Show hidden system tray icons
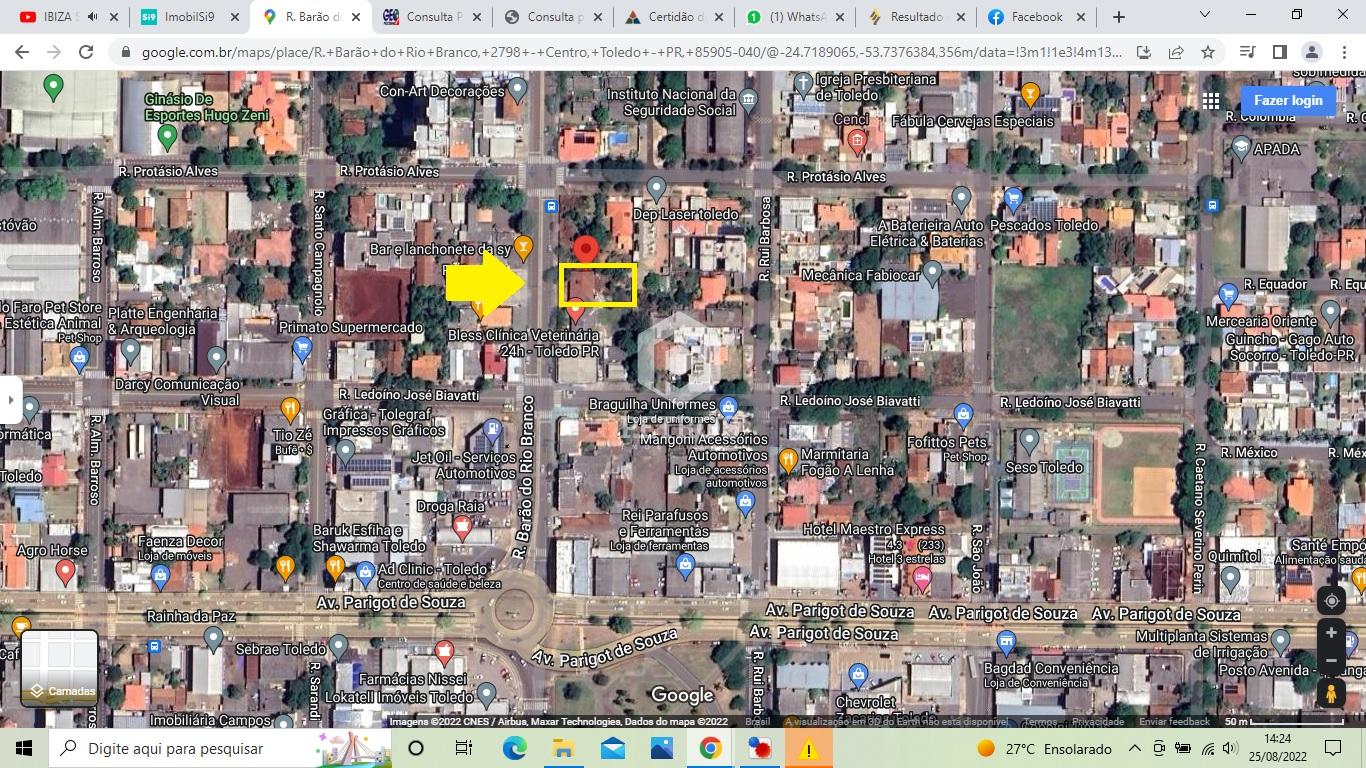 click(1135, 748)
